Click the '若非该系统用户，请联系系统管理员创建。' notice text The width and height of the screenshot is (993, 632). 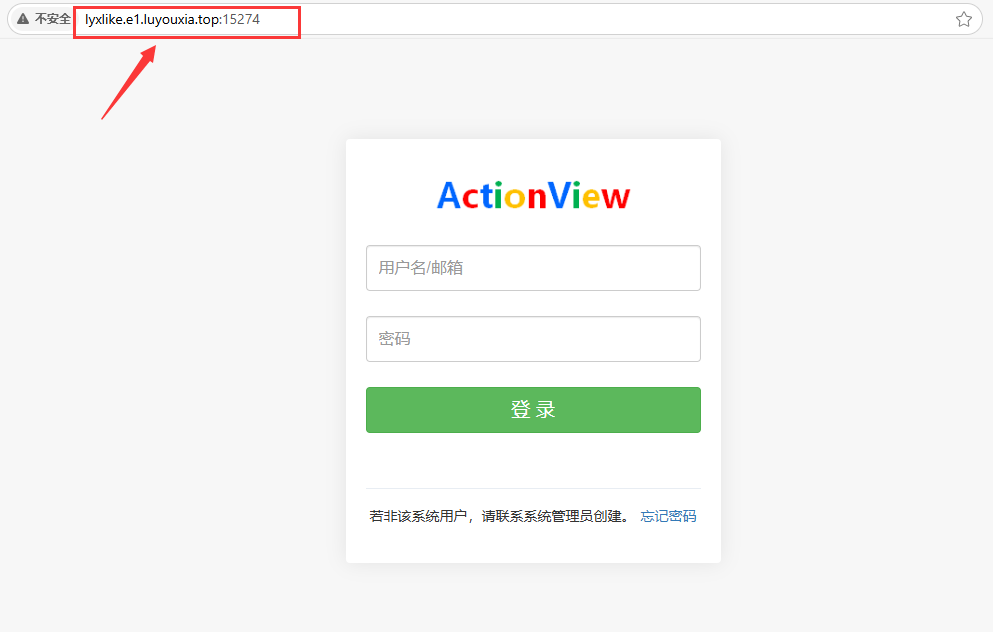coord(502,516)
